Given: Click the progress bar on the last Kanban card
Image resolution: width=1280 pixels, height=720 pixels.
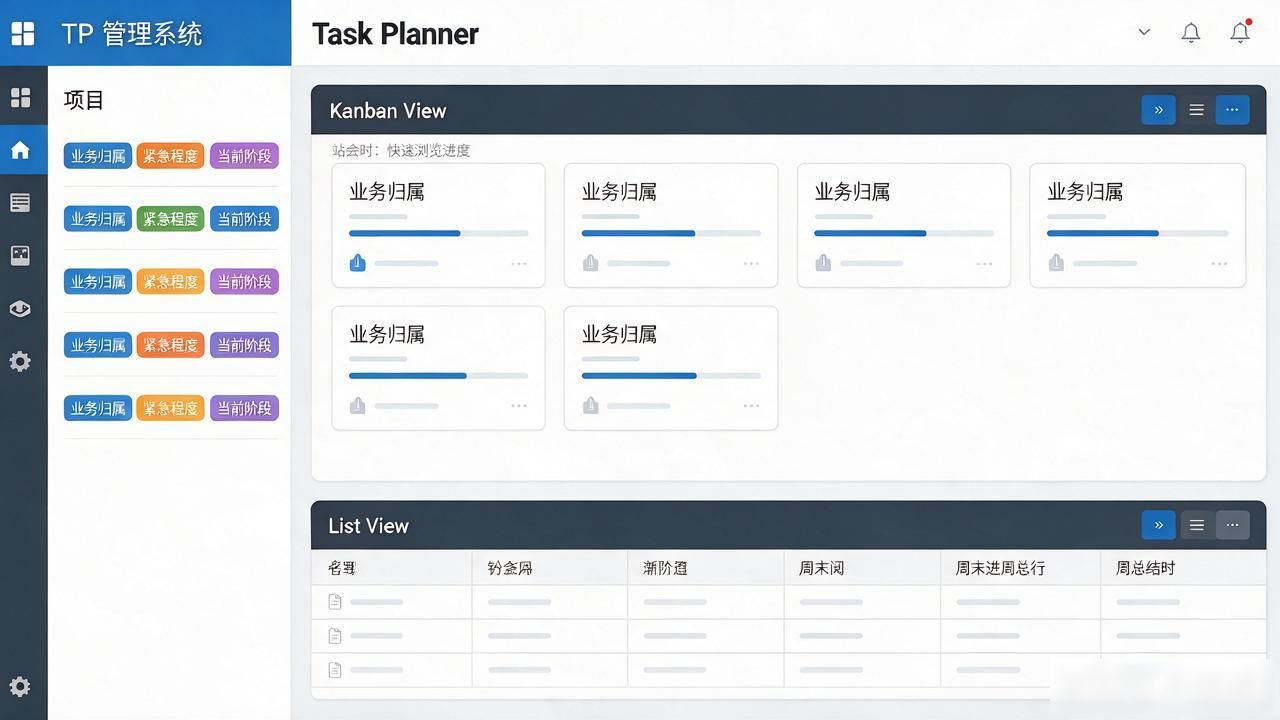Looking at the screenshot, I should point(671,376).
